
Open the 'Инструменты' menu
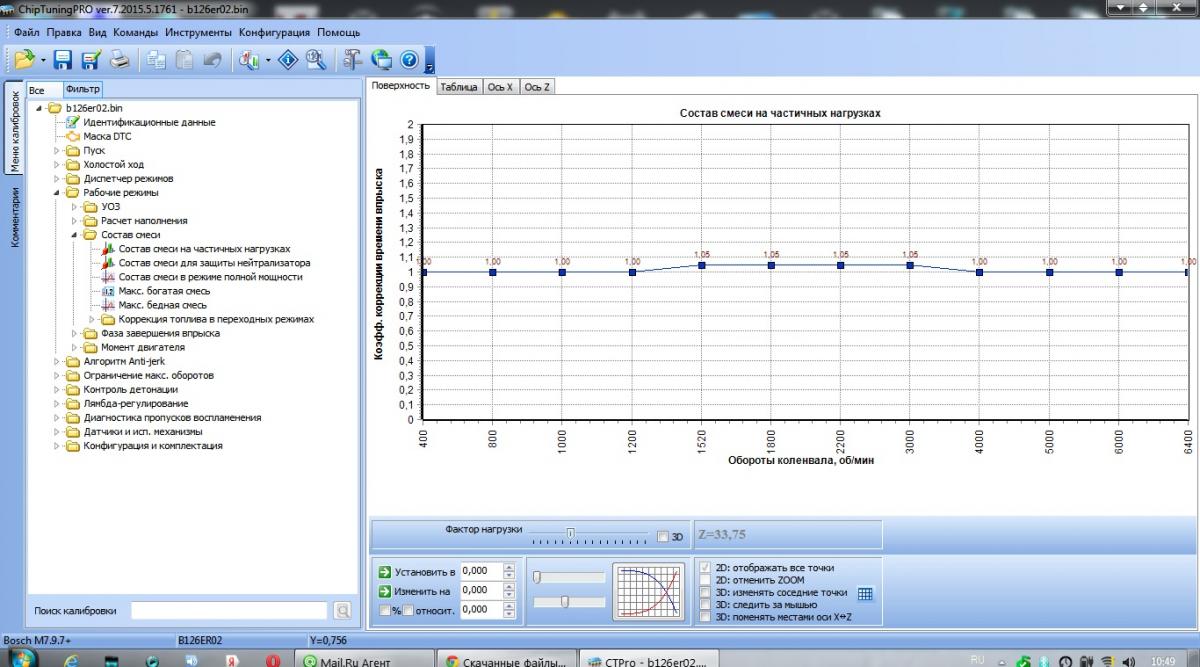199,32
